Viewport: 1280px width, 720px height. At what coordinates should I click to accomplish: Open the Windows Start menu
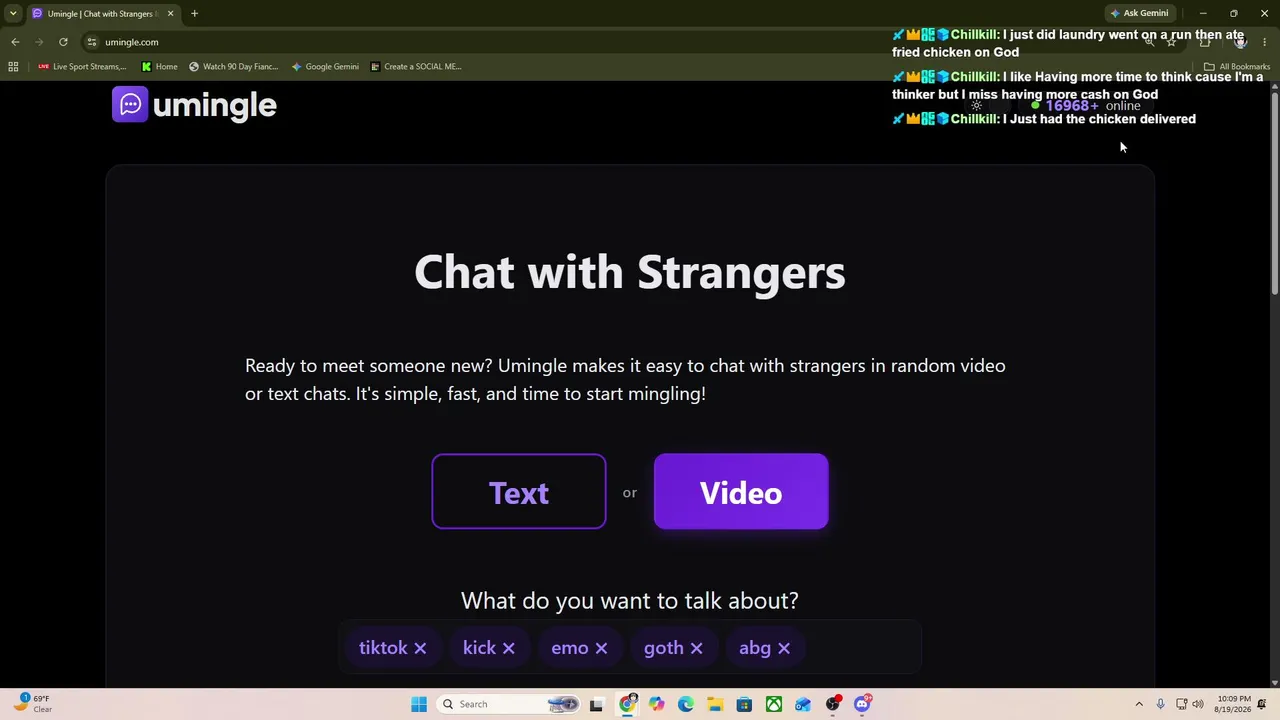tap(419, 704)
